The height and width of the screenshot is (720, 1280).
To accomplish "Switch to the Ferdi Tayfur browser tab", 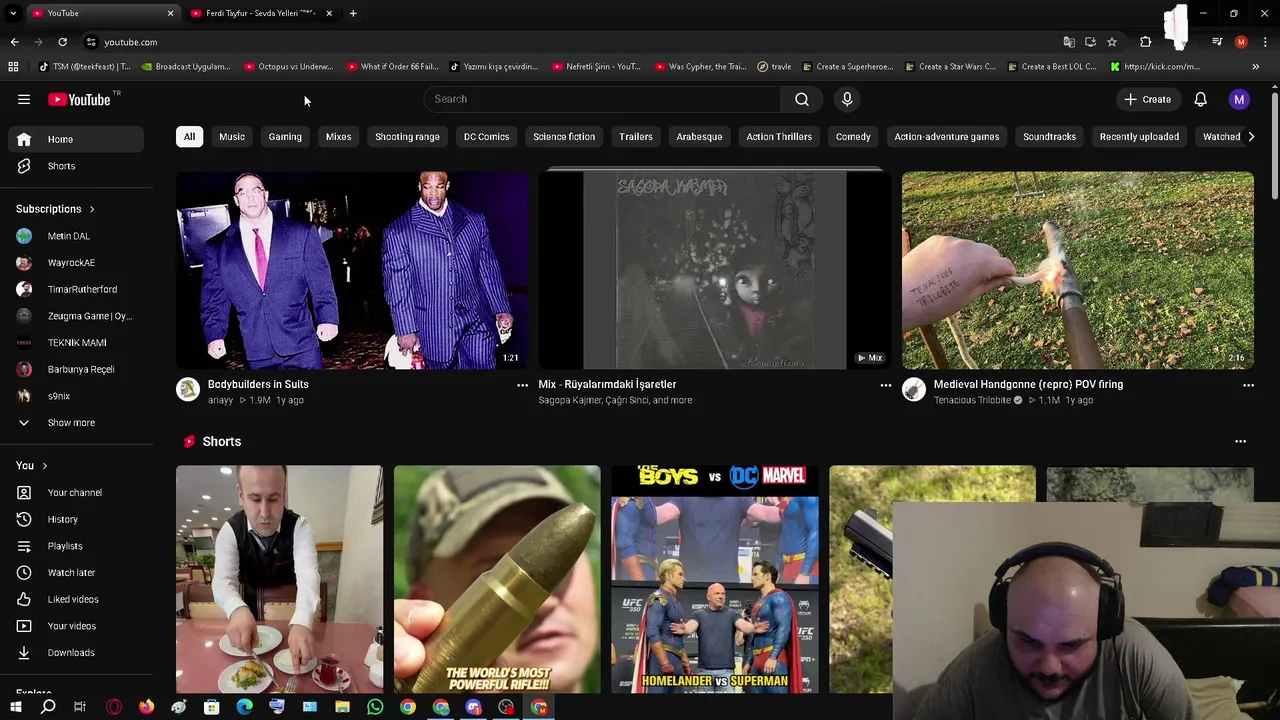I will pos(260,13).
